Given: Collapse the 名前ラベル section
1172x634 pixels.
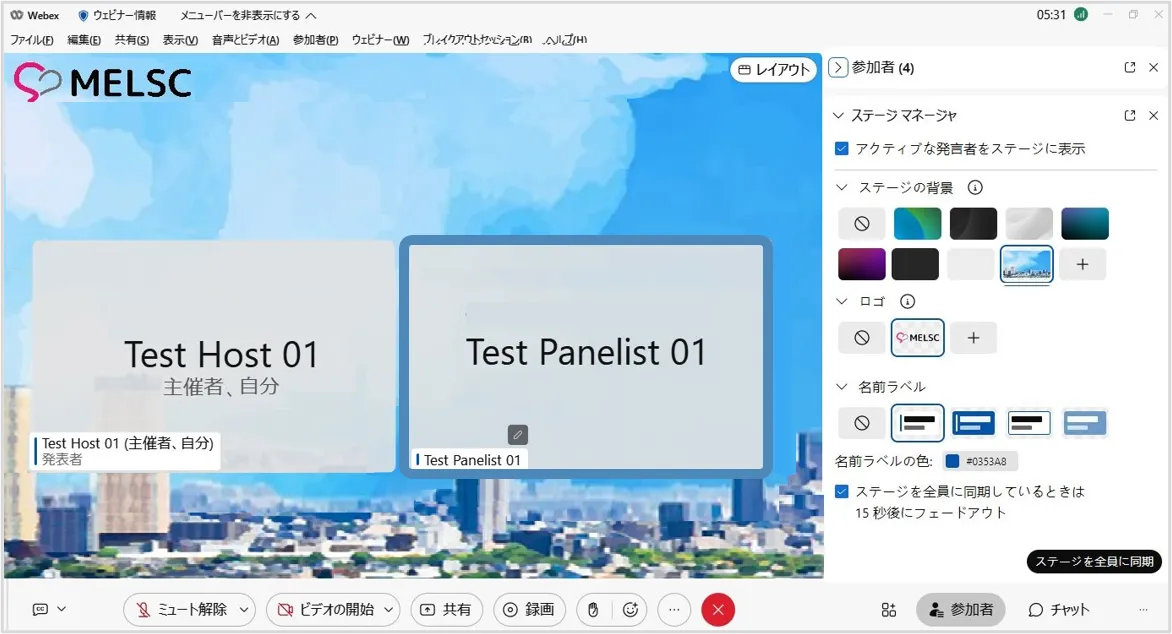Looking at the screenshot, I should 839,386.
